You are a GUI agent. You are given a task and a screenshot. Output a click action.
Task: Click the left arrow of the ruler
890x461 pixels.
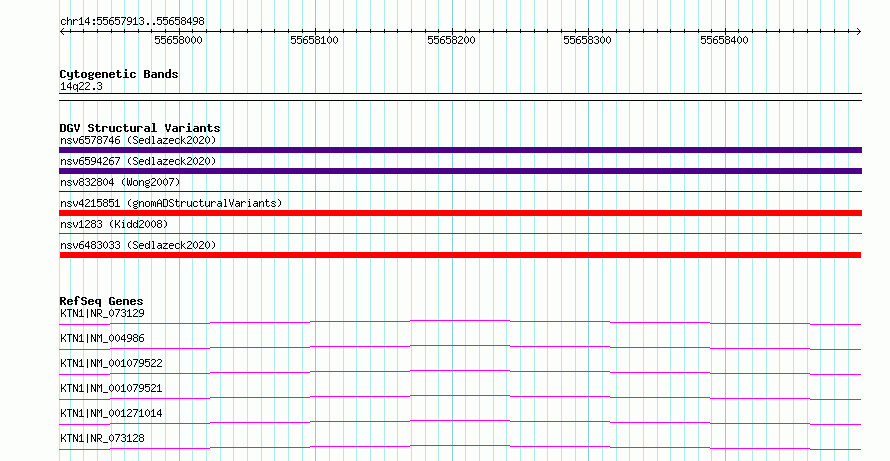tap(62, 32)
